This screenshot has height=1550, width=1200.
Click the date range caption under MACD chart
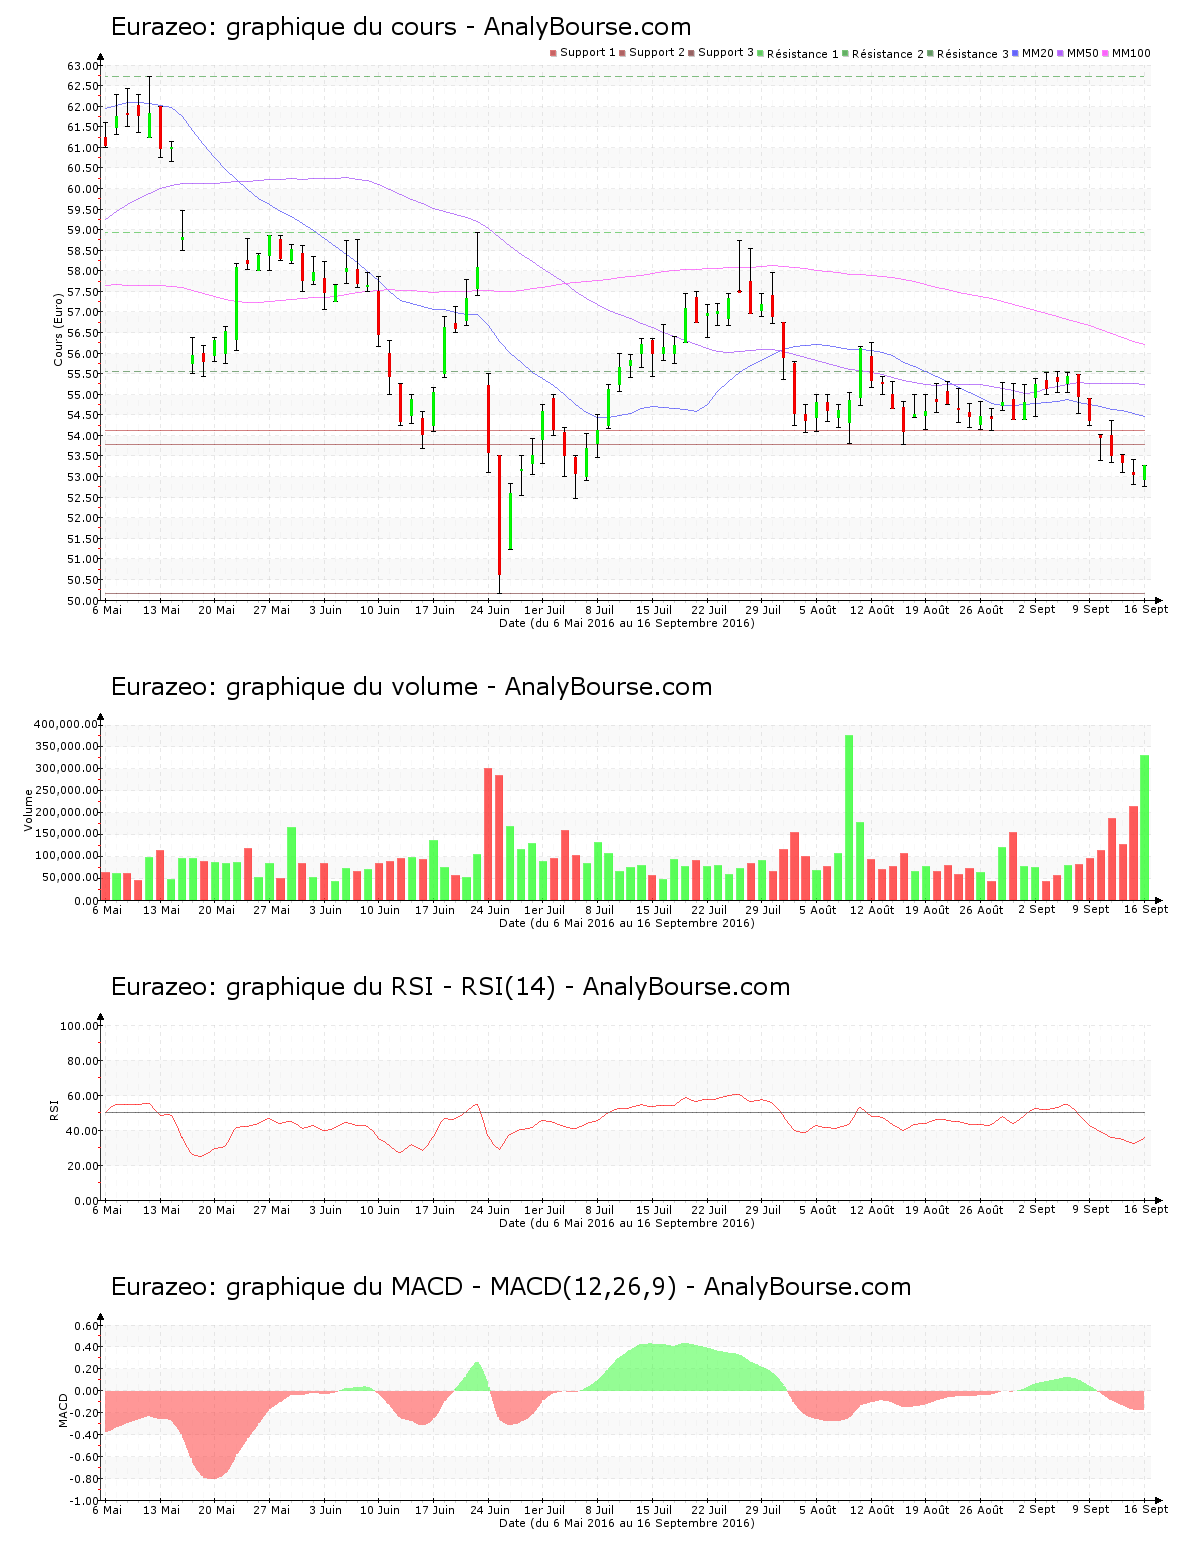627,1523
